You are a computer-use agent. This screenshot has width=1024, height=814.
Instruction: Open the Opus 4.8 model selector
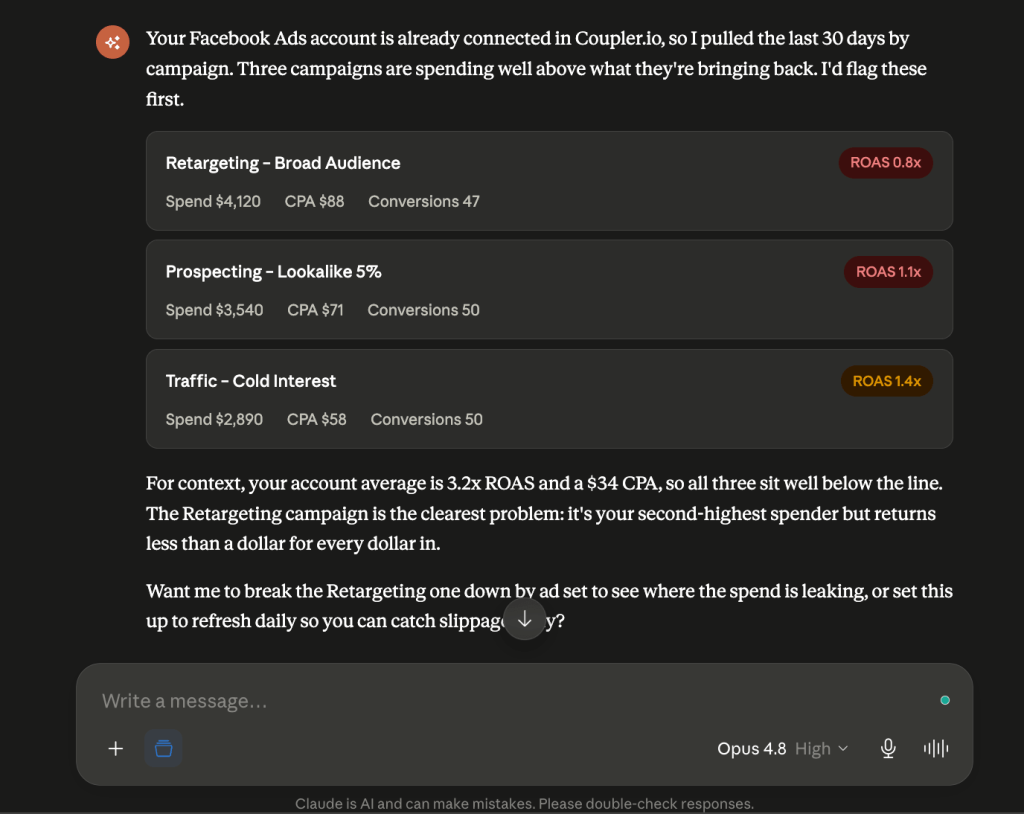[x=751, y=749]
